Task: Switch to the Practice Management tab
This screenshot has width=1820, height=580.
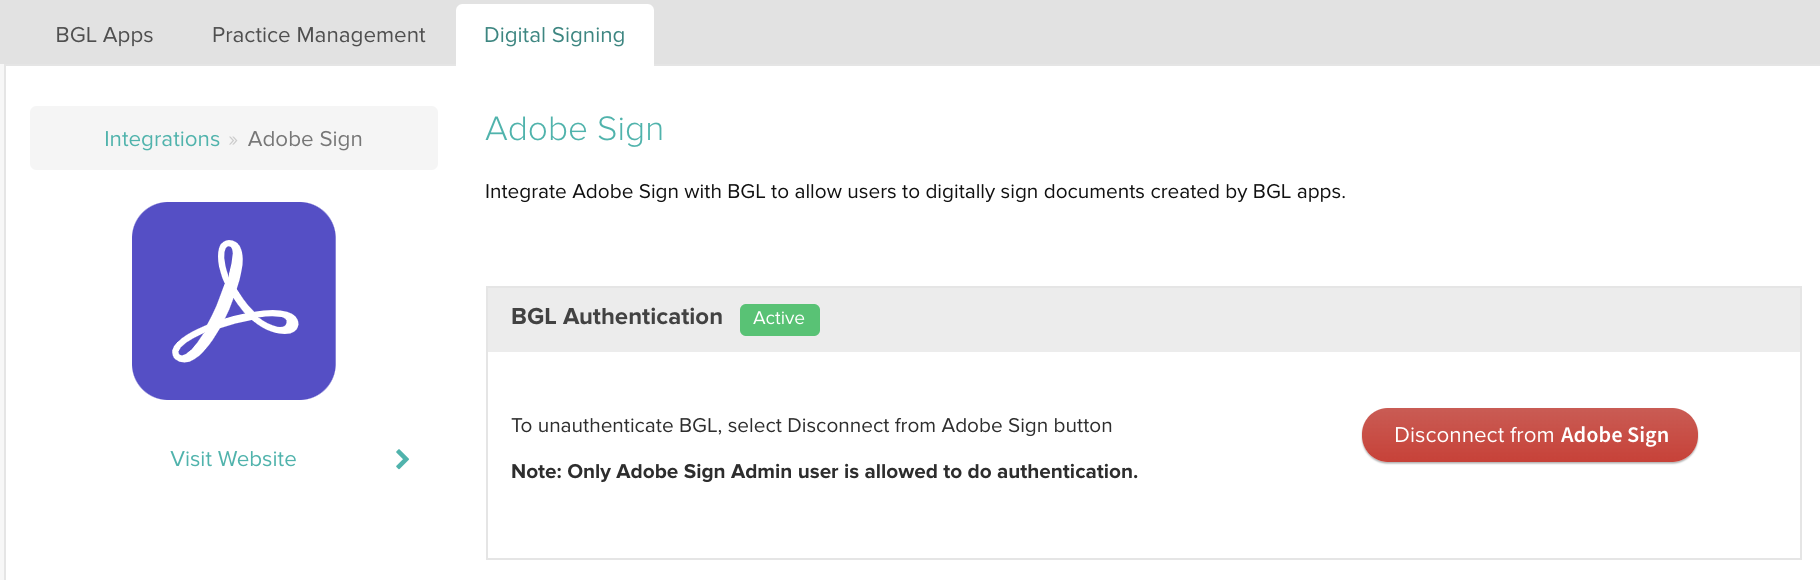Action: tap(318, 35)
